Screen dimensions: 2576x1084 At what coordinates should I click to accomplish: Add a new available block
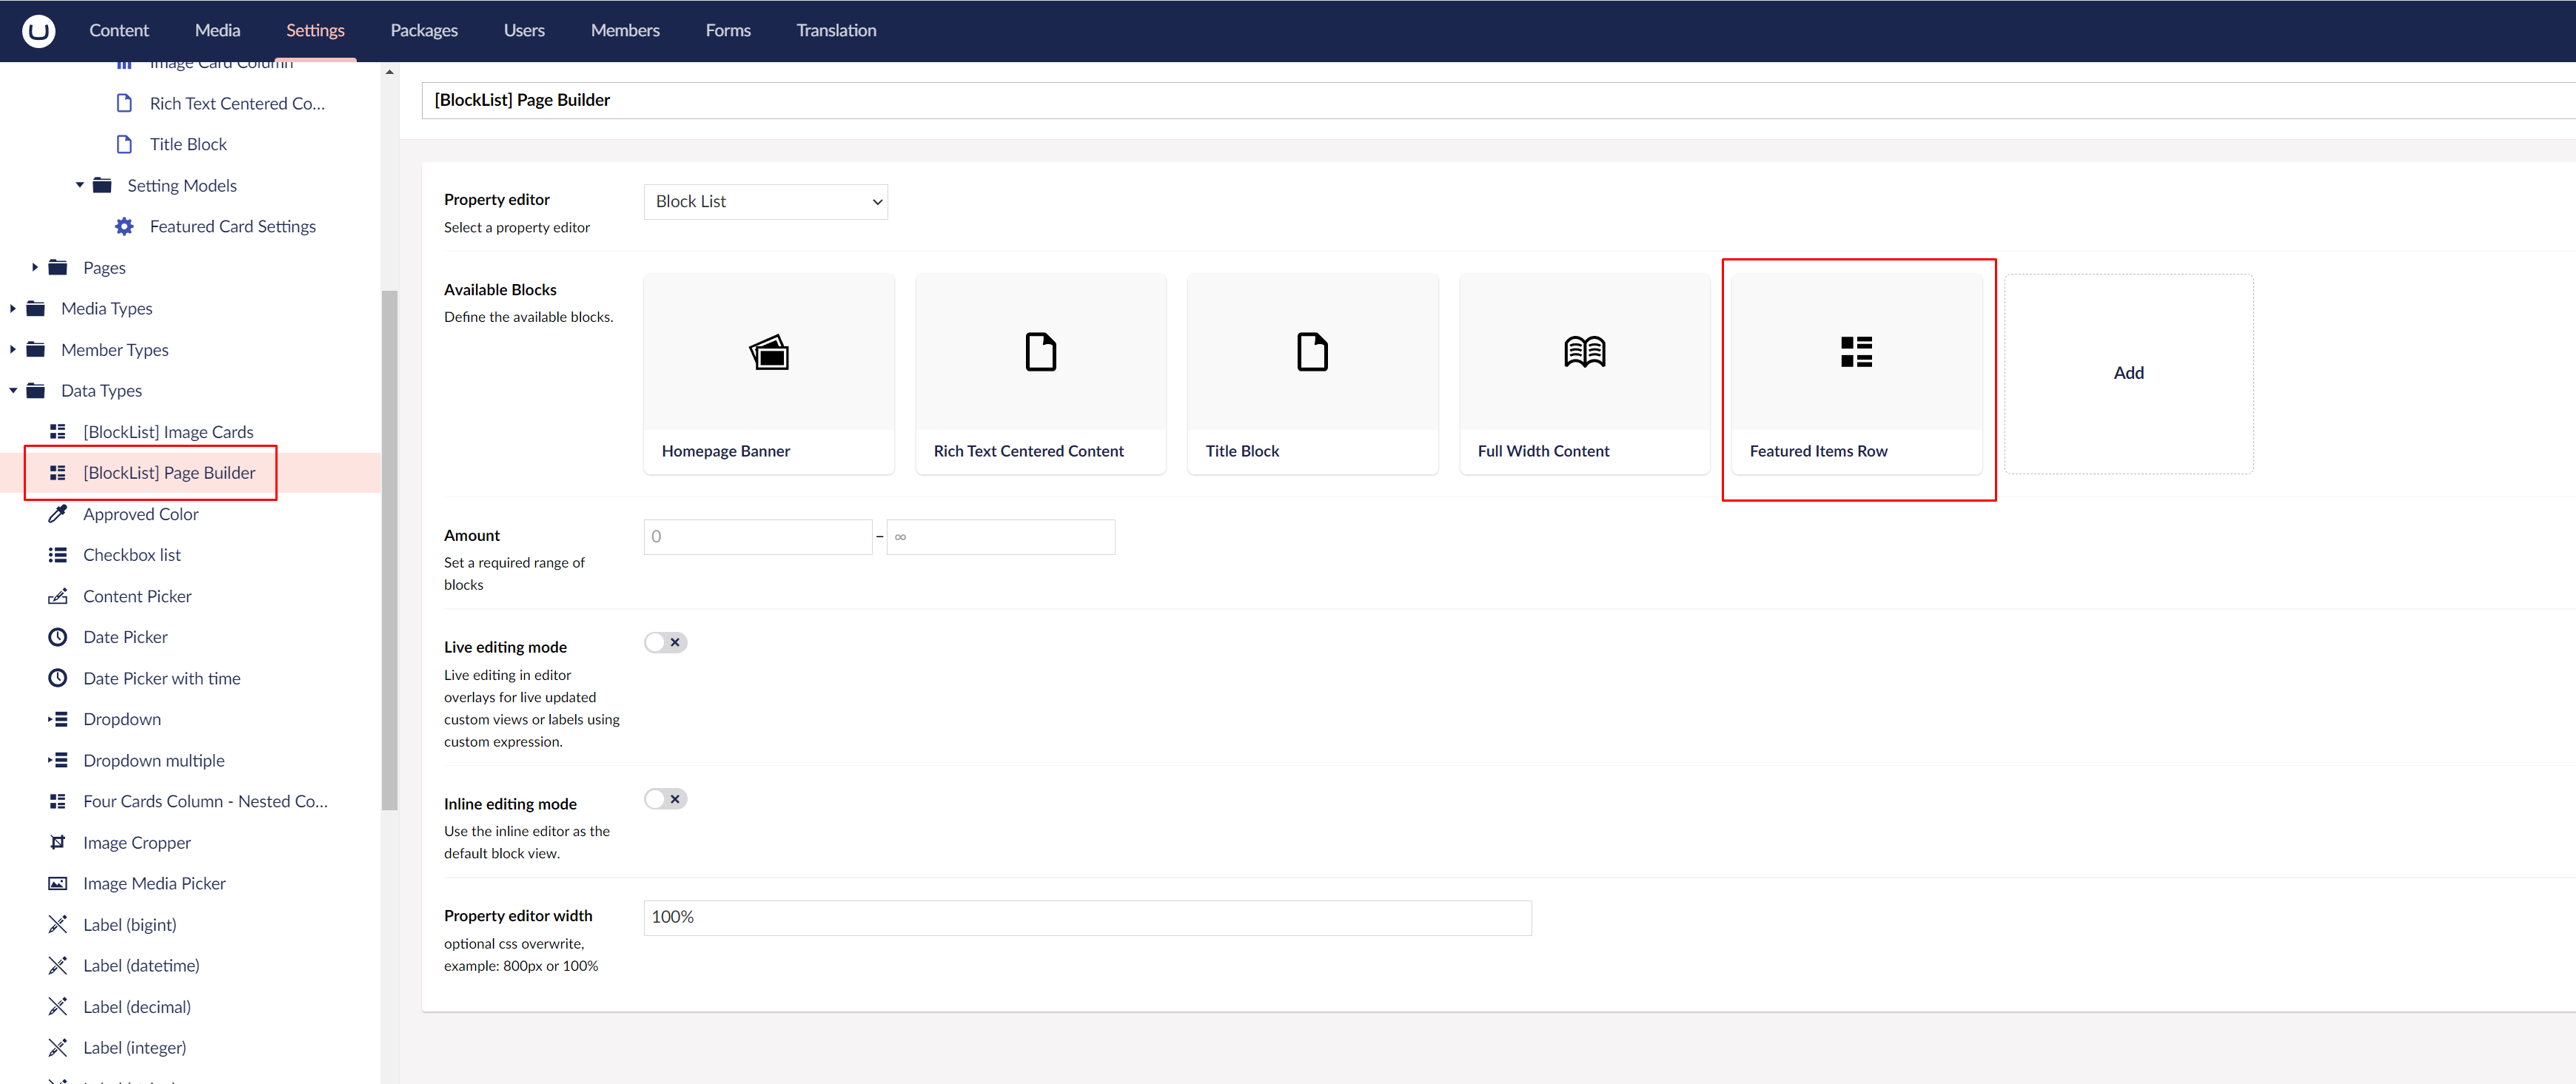pos(2128,373)
